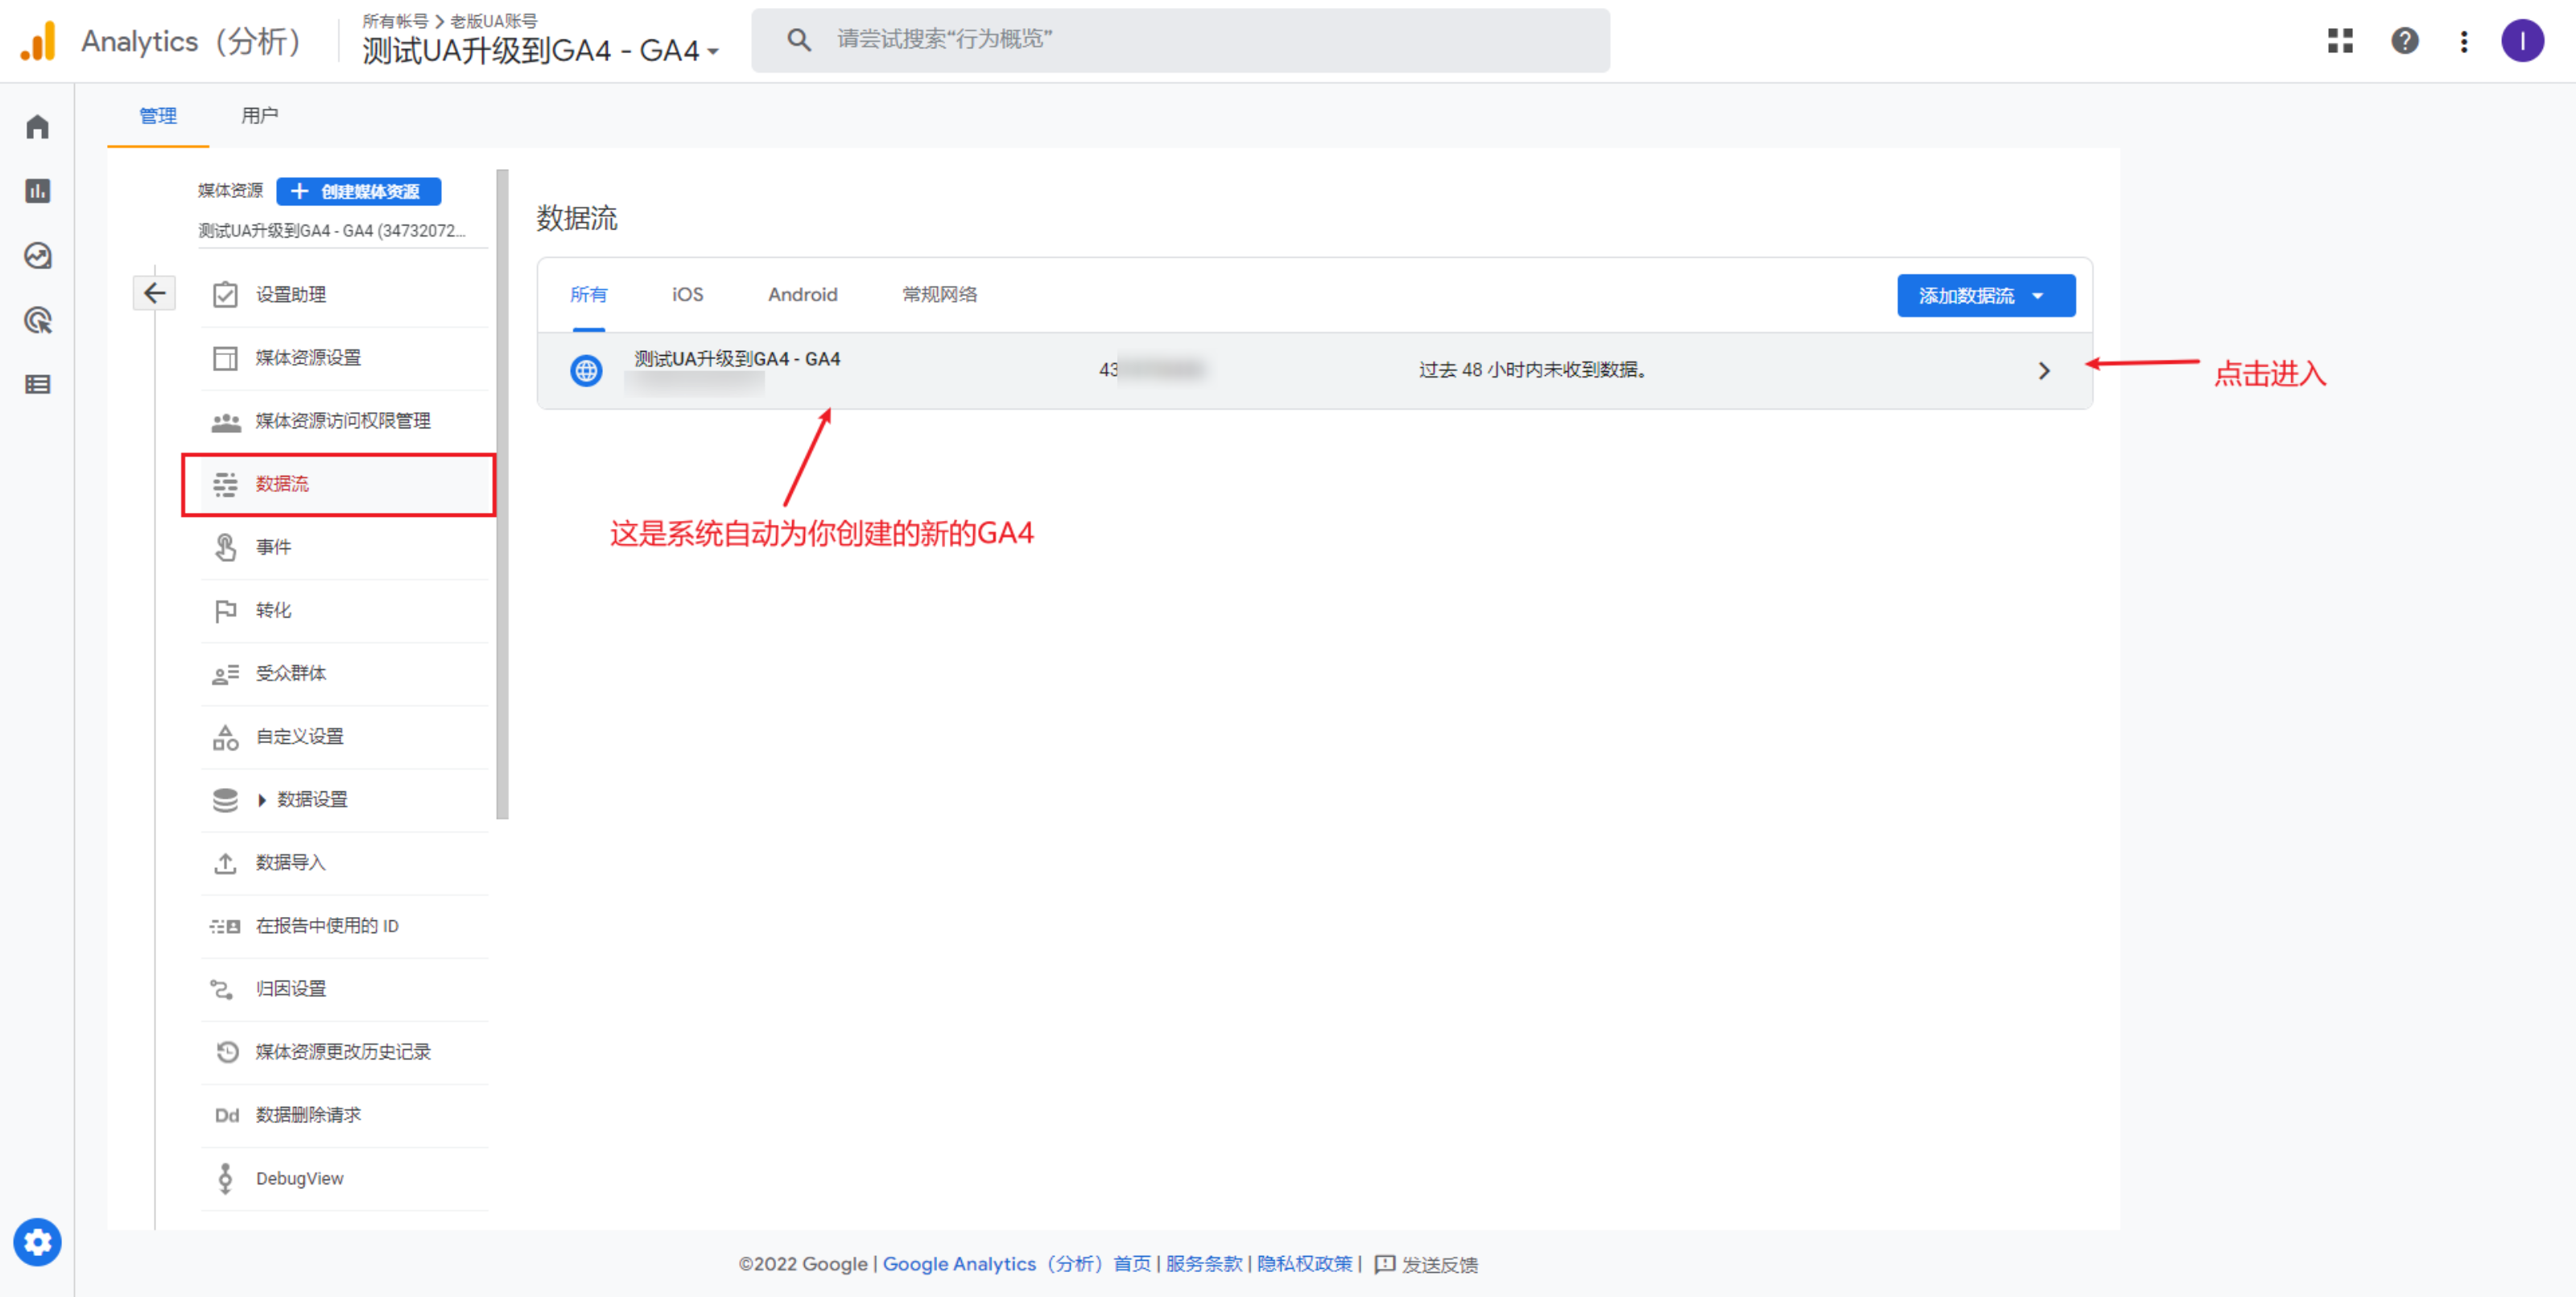
Task: Open the Google apps grid icon
Action: click(x=2340, y=41)
